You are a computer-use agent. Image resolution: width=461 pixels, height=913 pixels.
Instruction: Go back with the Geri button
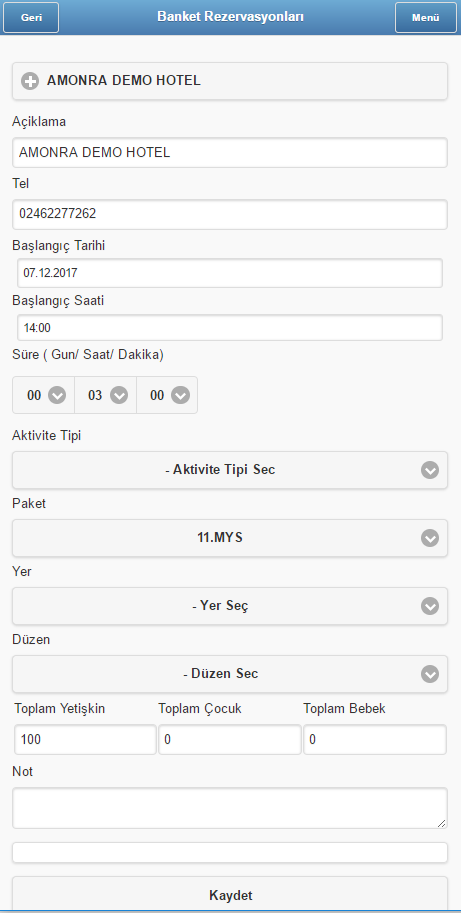(31, 17)
